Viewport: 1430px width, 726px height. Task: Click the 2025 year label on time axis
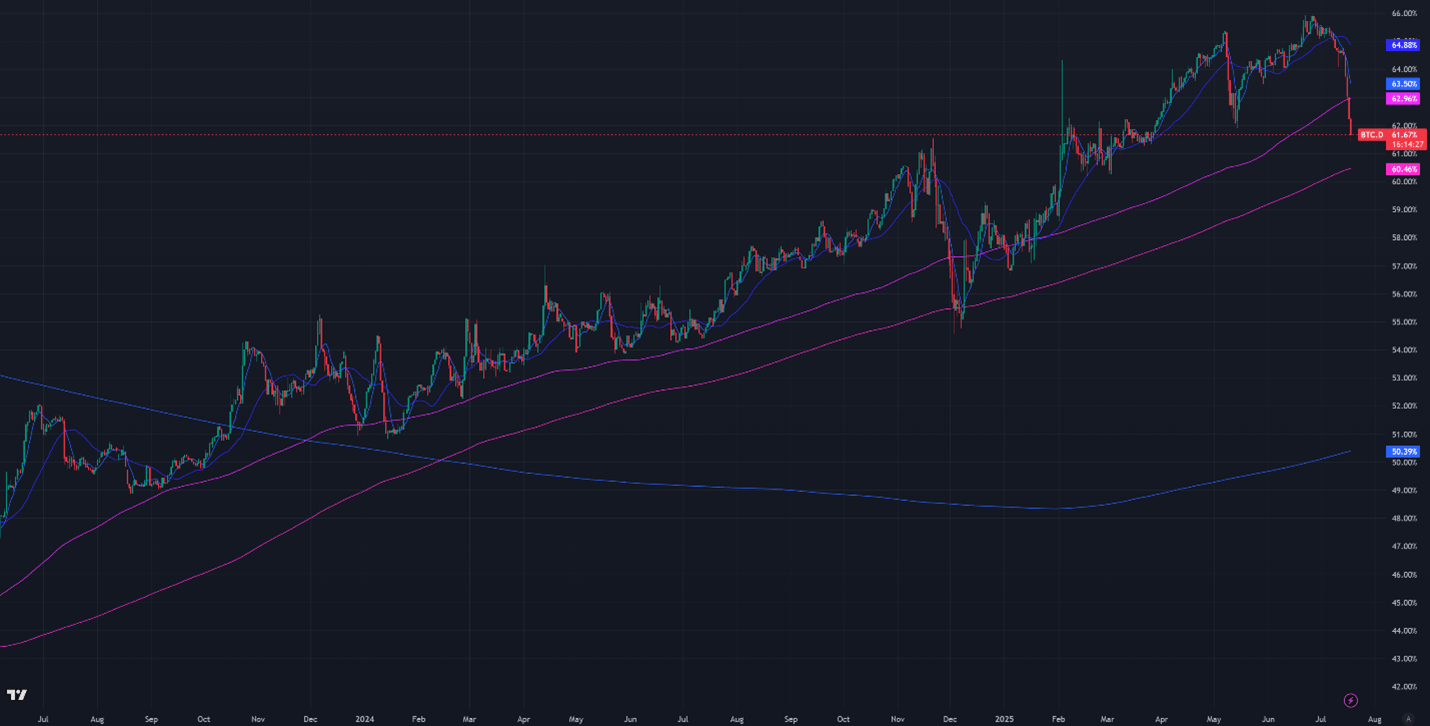[x=1002, y=718]
